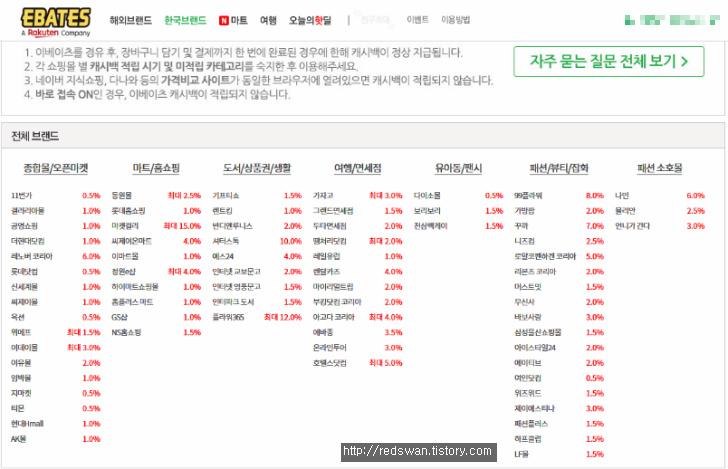The image size is (728, 469).
Task: Open the 롯데홈쇼핑 store link
Action: [129, 211]
